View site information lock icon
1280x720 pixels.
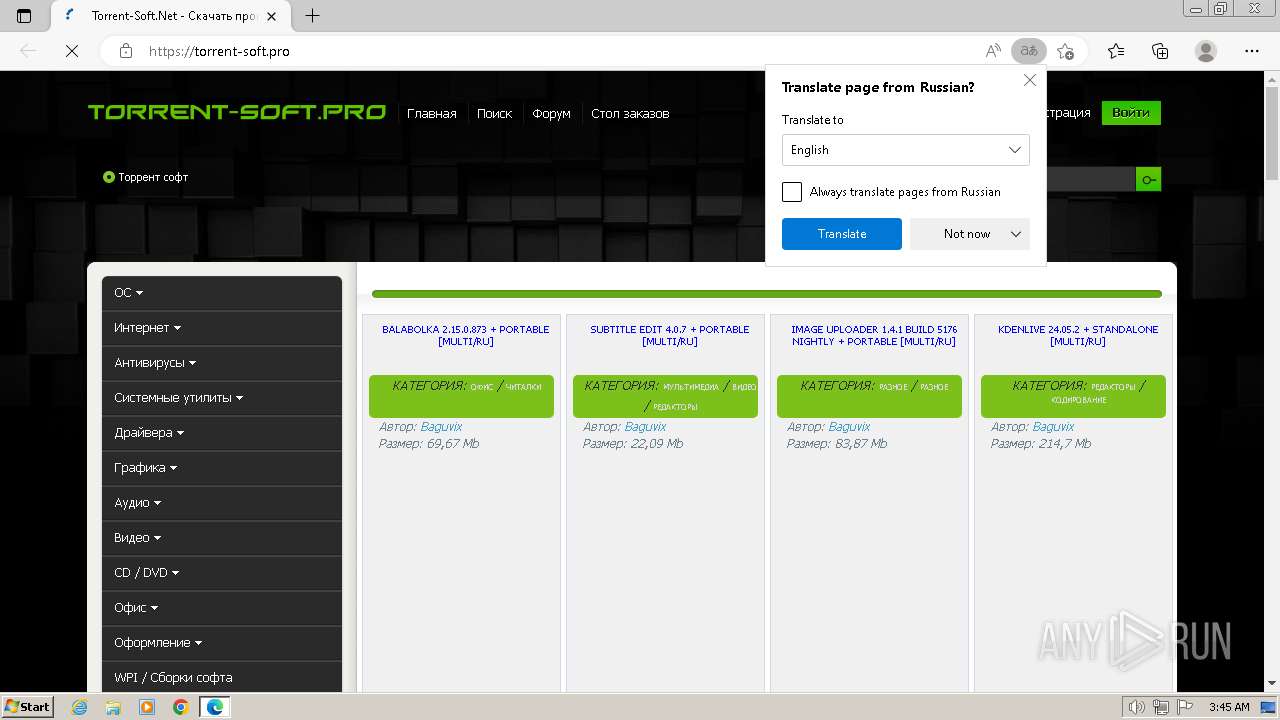click(125, 51)
